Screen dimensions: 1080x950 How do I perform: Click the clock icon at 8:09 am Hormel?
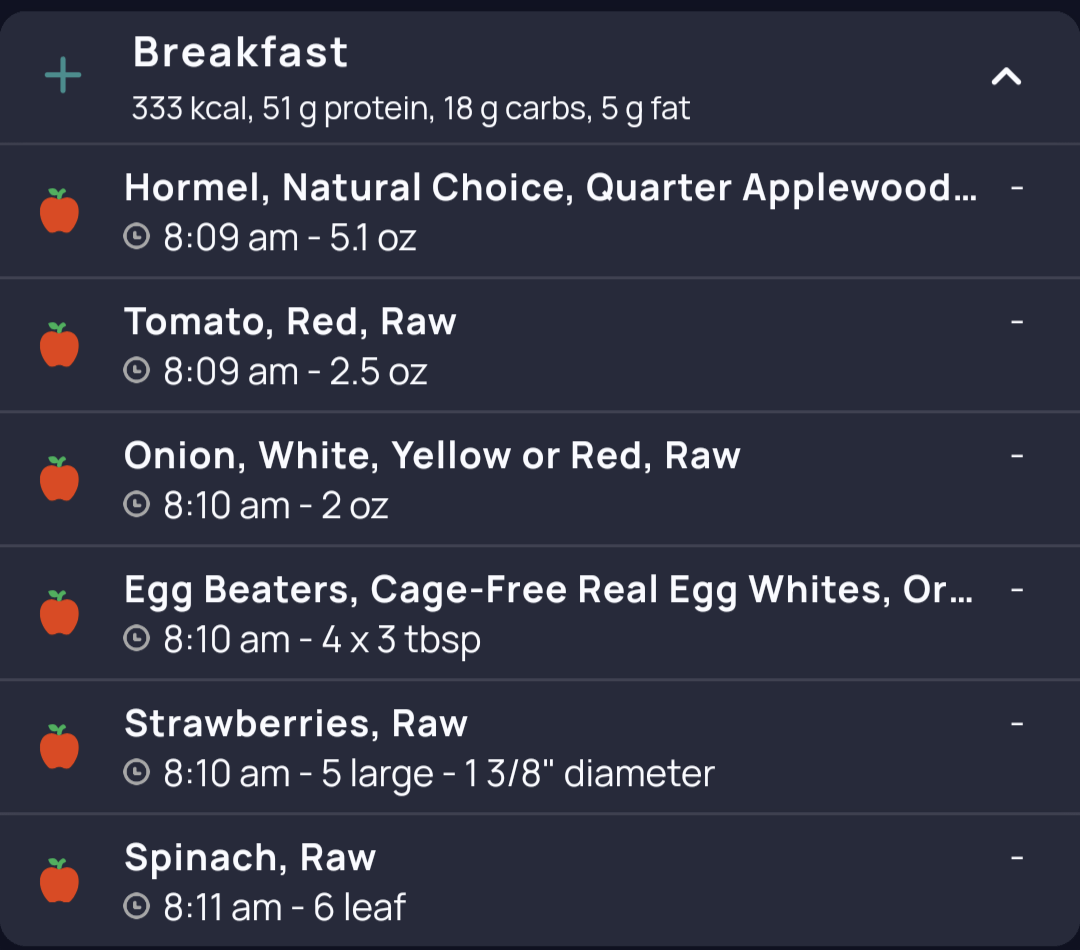[136, 236]
